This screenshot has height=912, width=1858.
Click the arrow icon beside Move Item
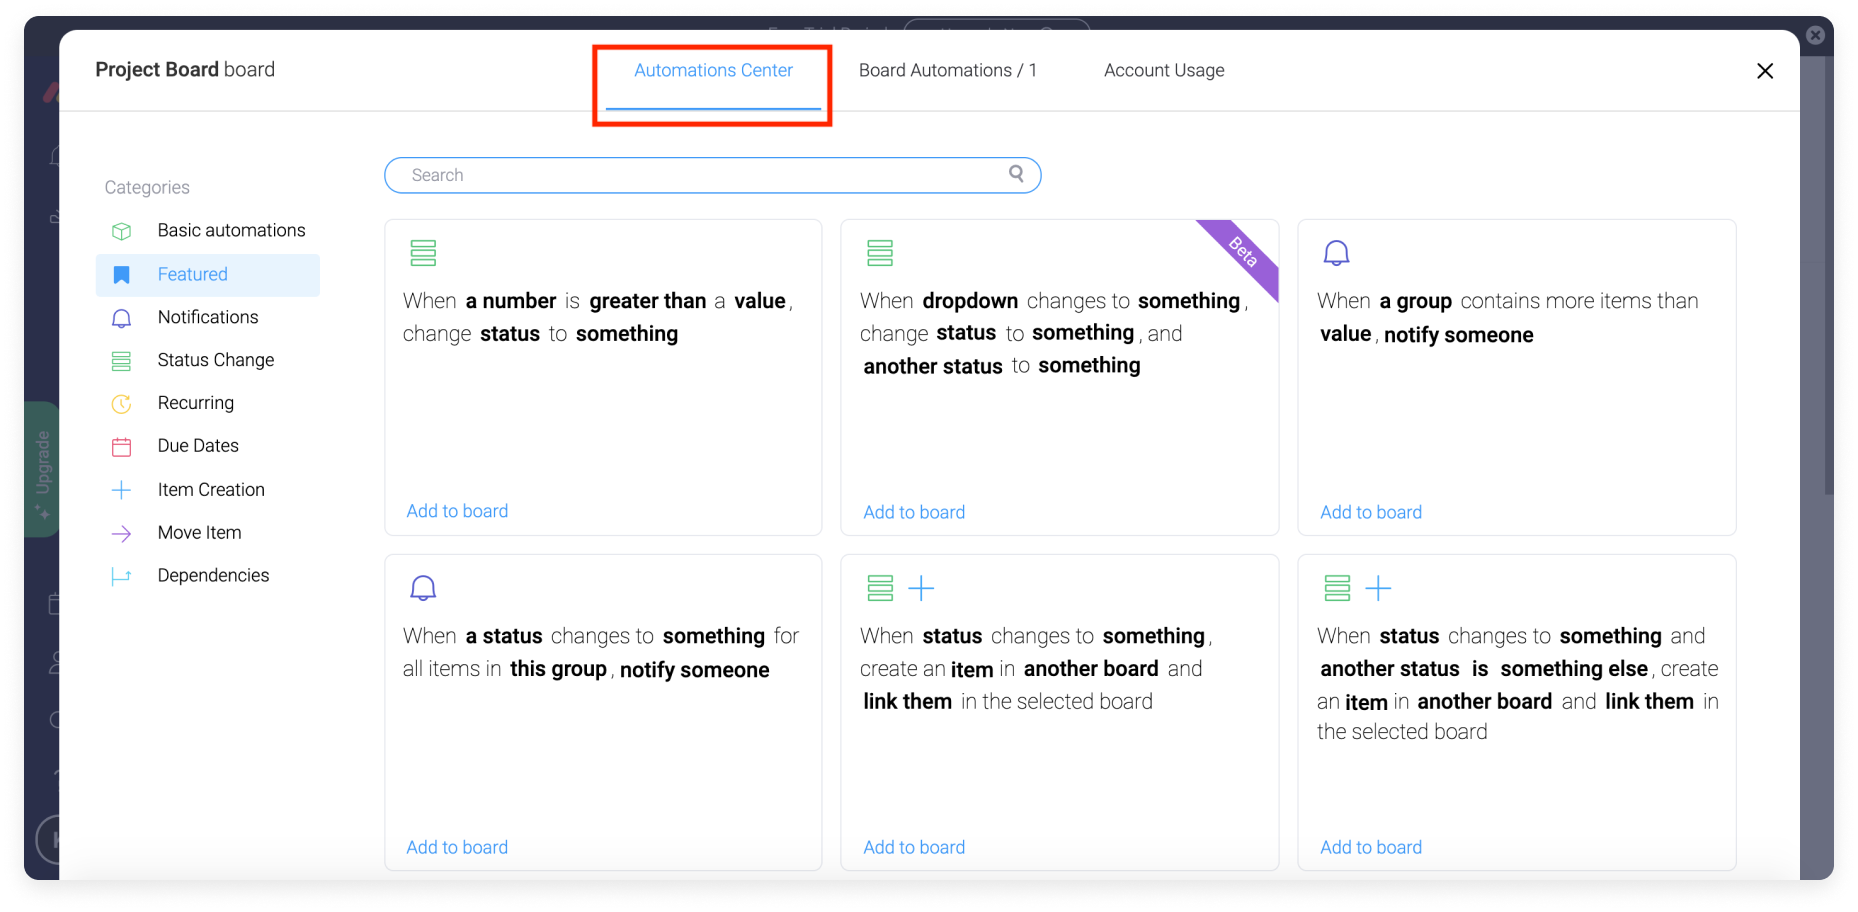(121, 533)
